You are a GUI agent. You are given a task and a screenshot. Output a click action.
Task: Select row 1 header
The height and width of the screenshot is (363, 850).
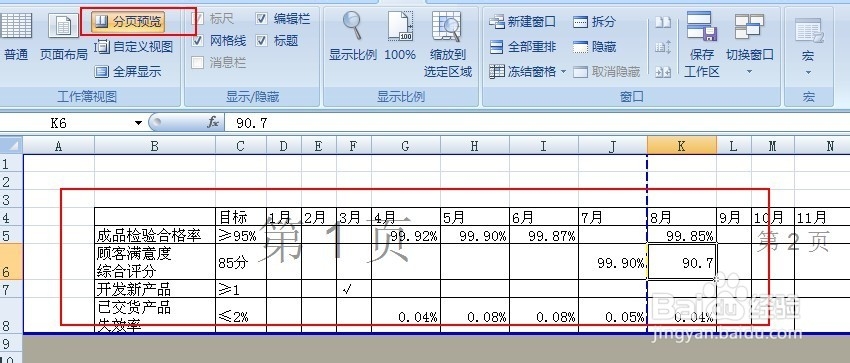click(x=11, y=163)
